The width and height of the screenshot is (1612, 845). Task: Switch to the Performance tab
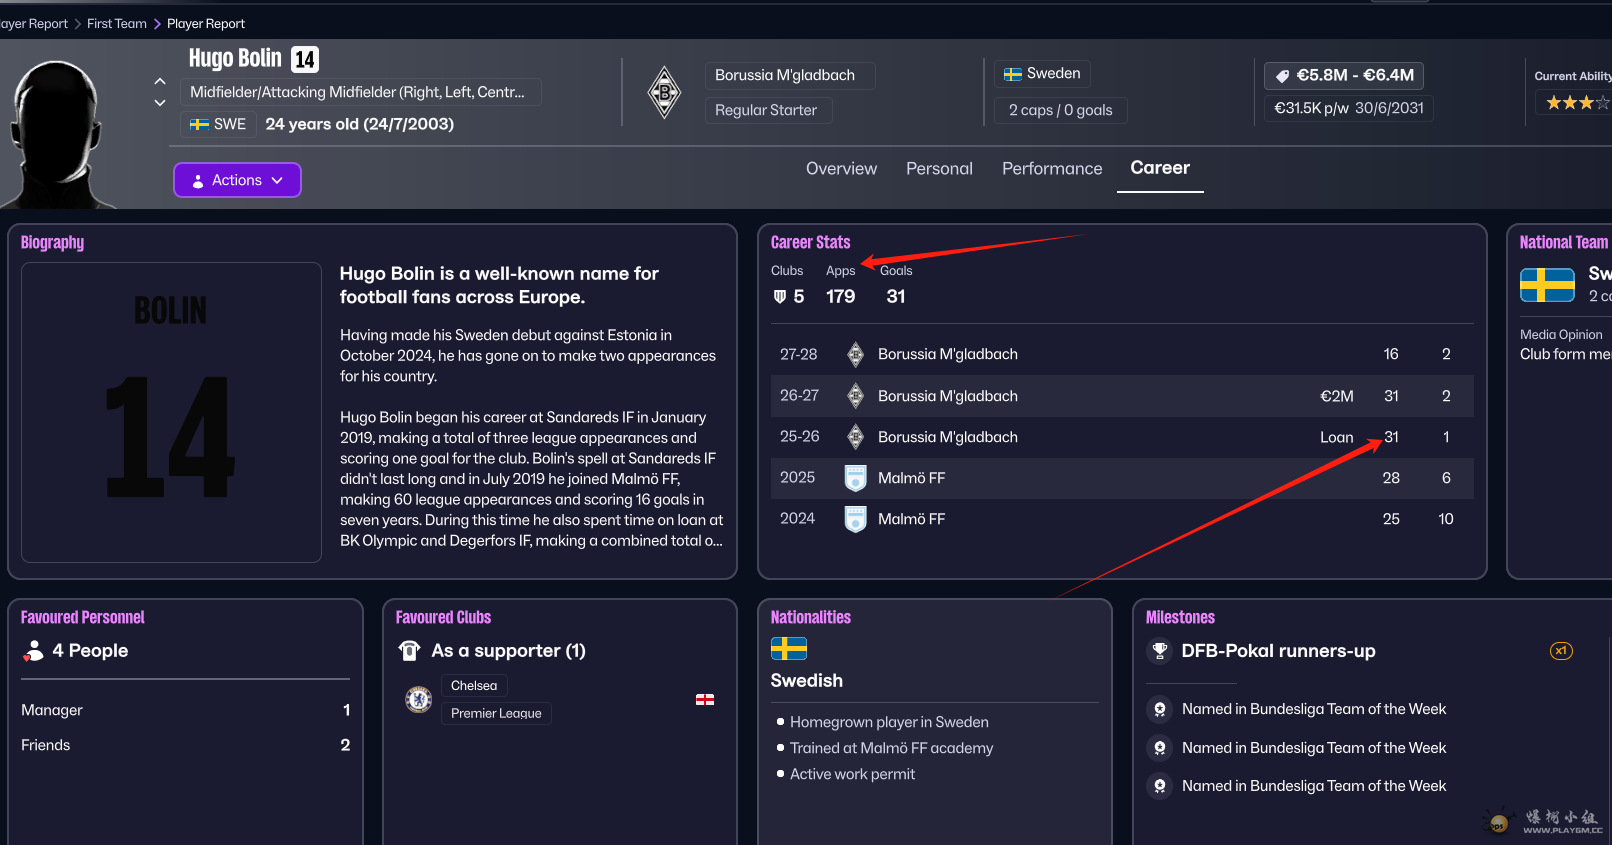click(x=1052, y=169)
